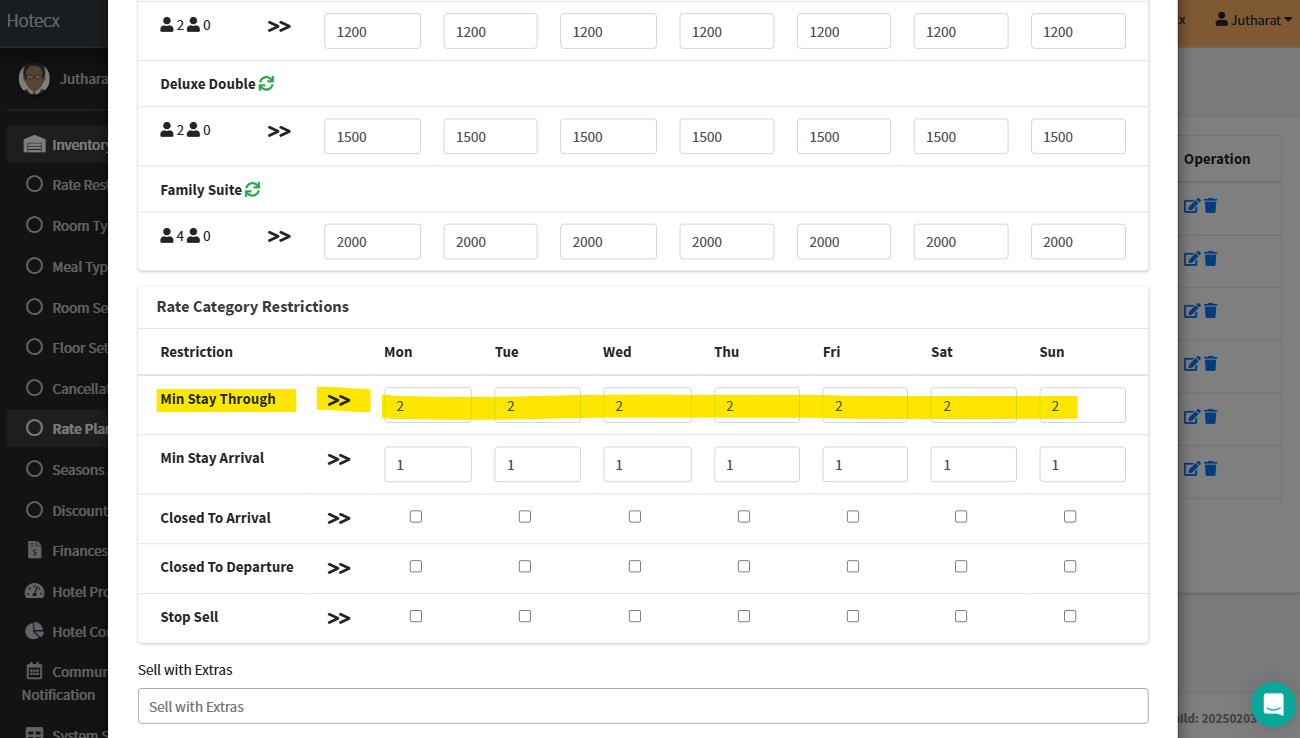Viewport: 1300px width, 738px height.
Task: Click the last trash icon under Operation
Action: (1210, 468)
